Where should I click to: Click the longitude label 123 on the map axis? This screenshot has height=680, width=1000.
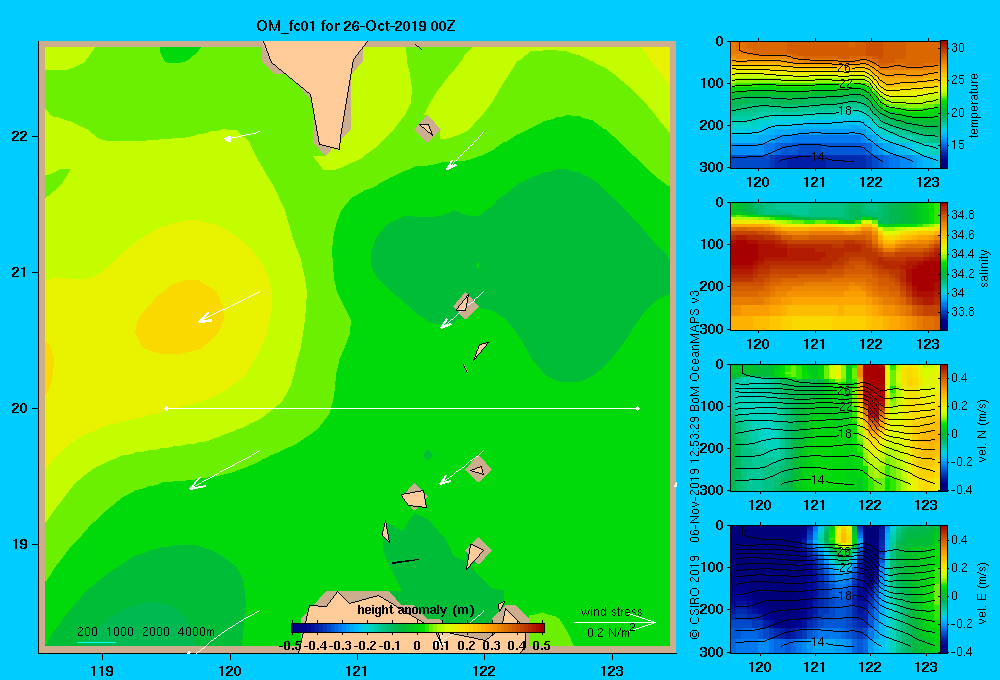612,670
